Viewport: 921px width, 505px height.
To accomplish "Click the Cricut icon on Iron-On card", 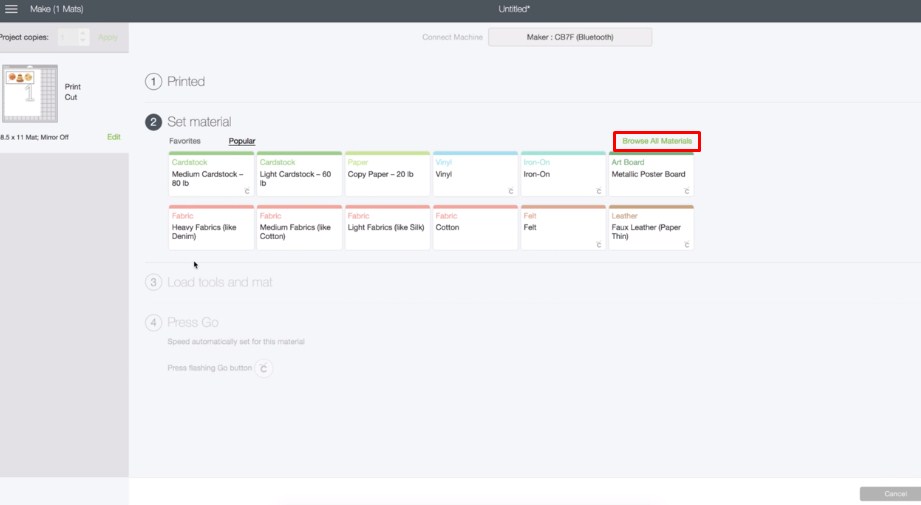I will (599, 191).
